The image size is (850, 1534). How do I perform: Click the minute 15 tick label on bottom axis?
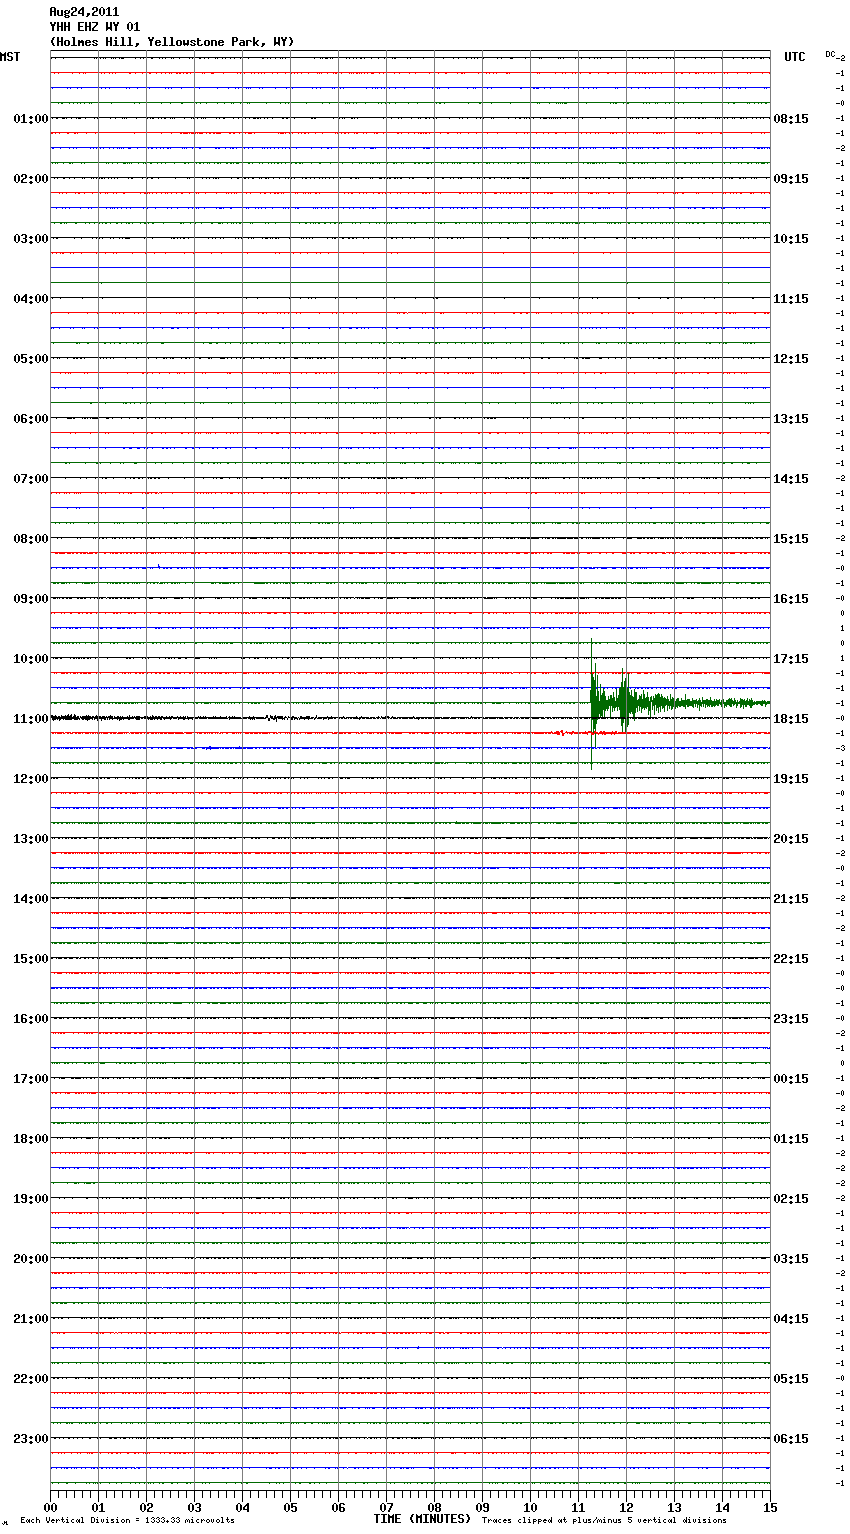(770, 1507)
